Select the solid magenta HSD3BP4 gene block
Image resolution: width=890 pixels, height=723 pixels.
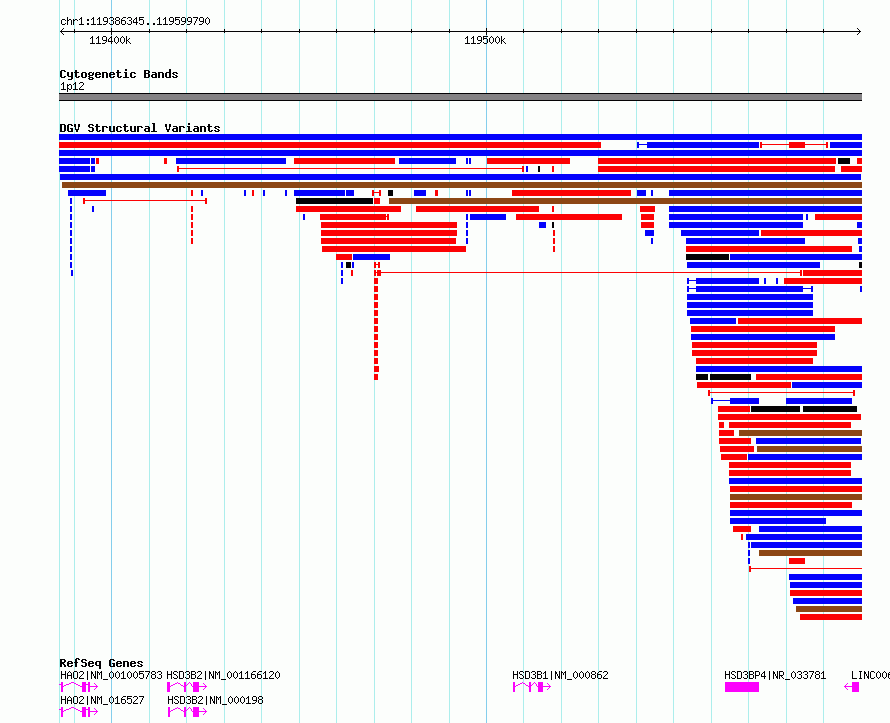(x=742, y=687)
